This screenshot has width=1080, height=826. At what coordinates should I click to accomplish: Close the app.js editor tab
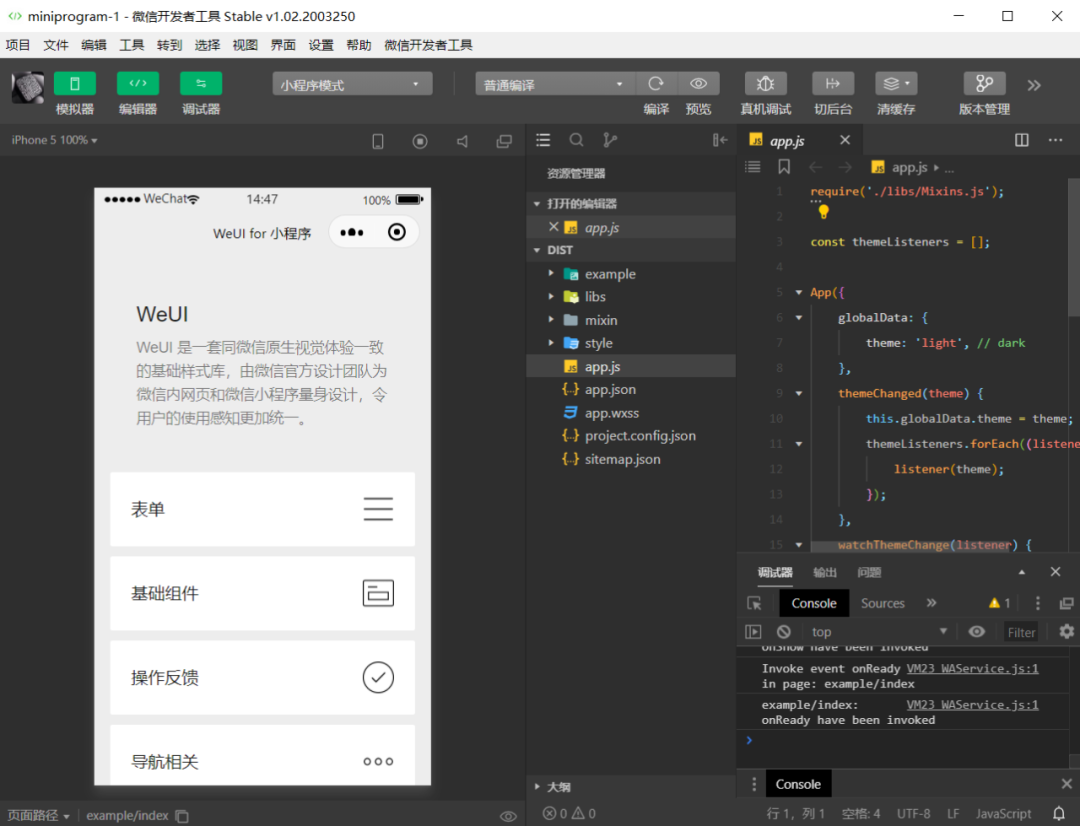point(845,140)
